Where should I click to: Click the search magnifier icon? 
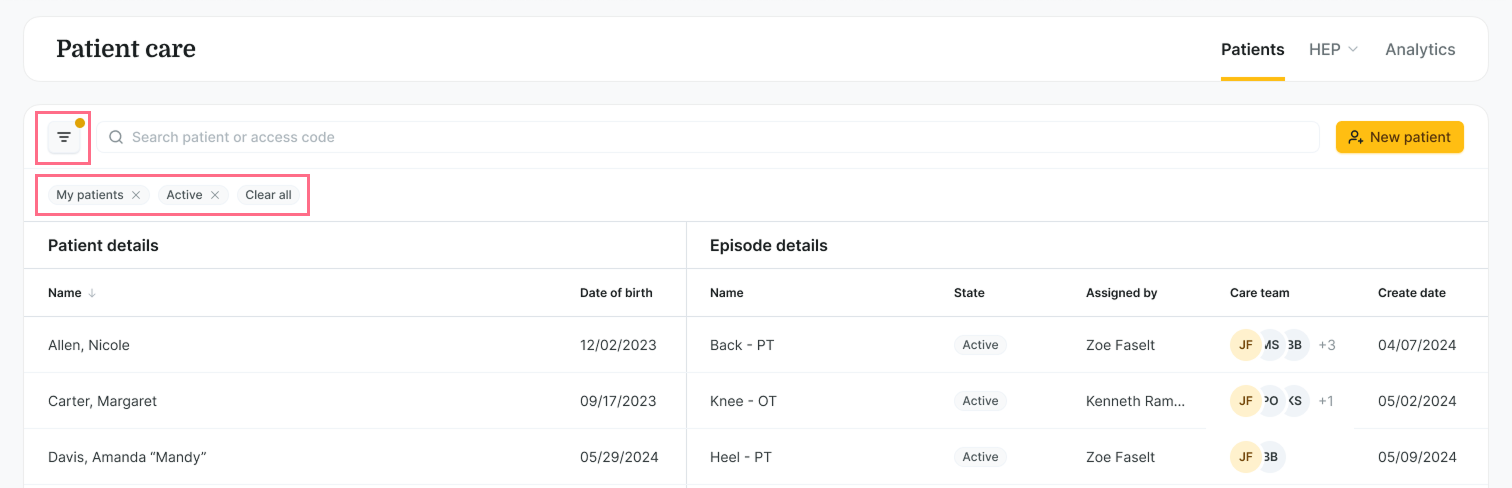pos(116,137)
